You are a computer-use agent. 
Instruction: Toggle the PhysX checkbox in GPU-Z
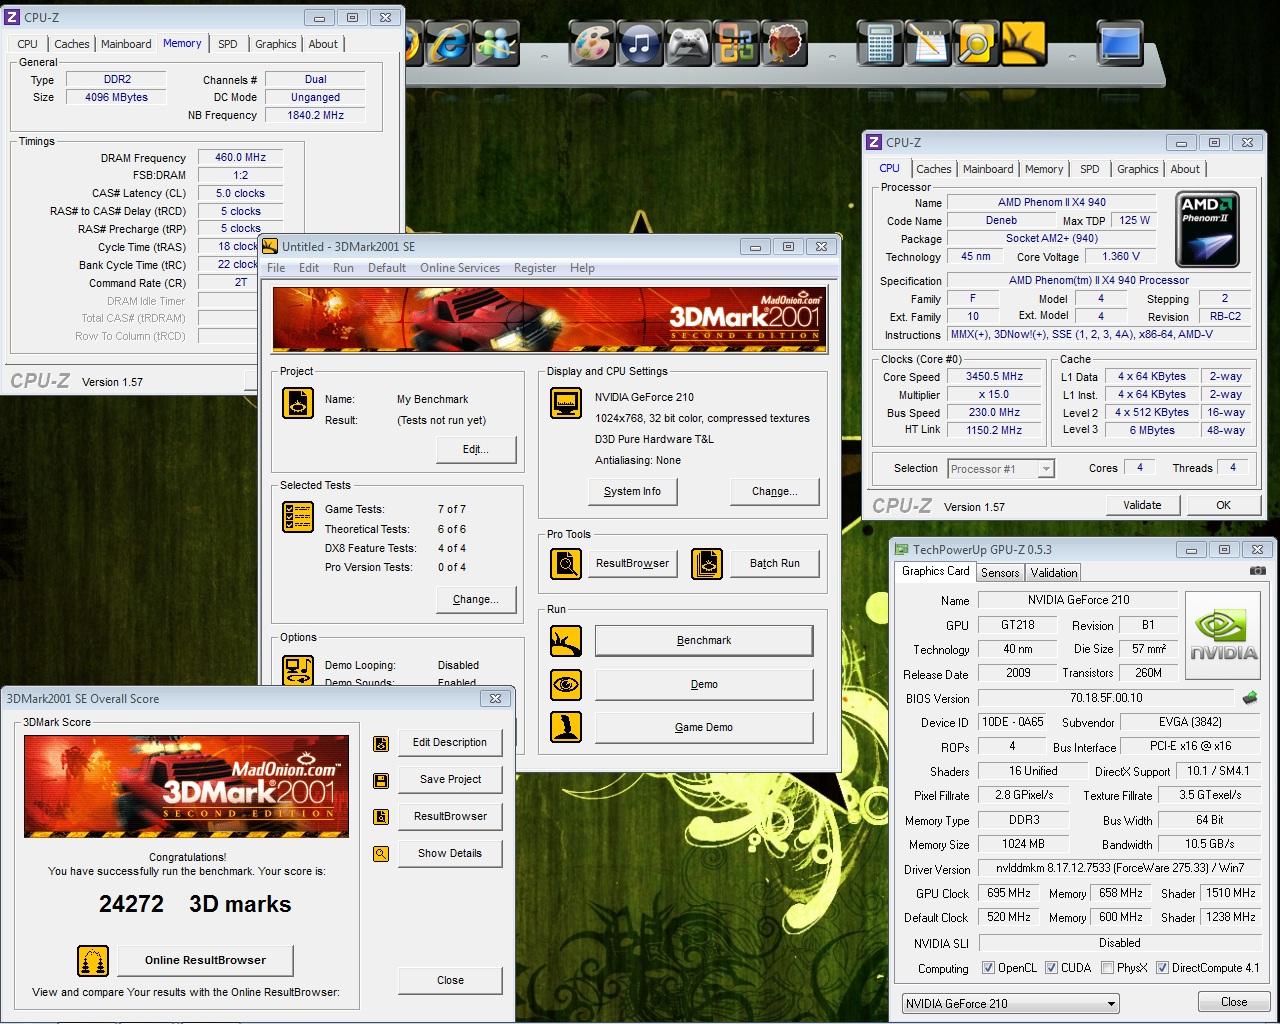click(x=1107, y=968)
